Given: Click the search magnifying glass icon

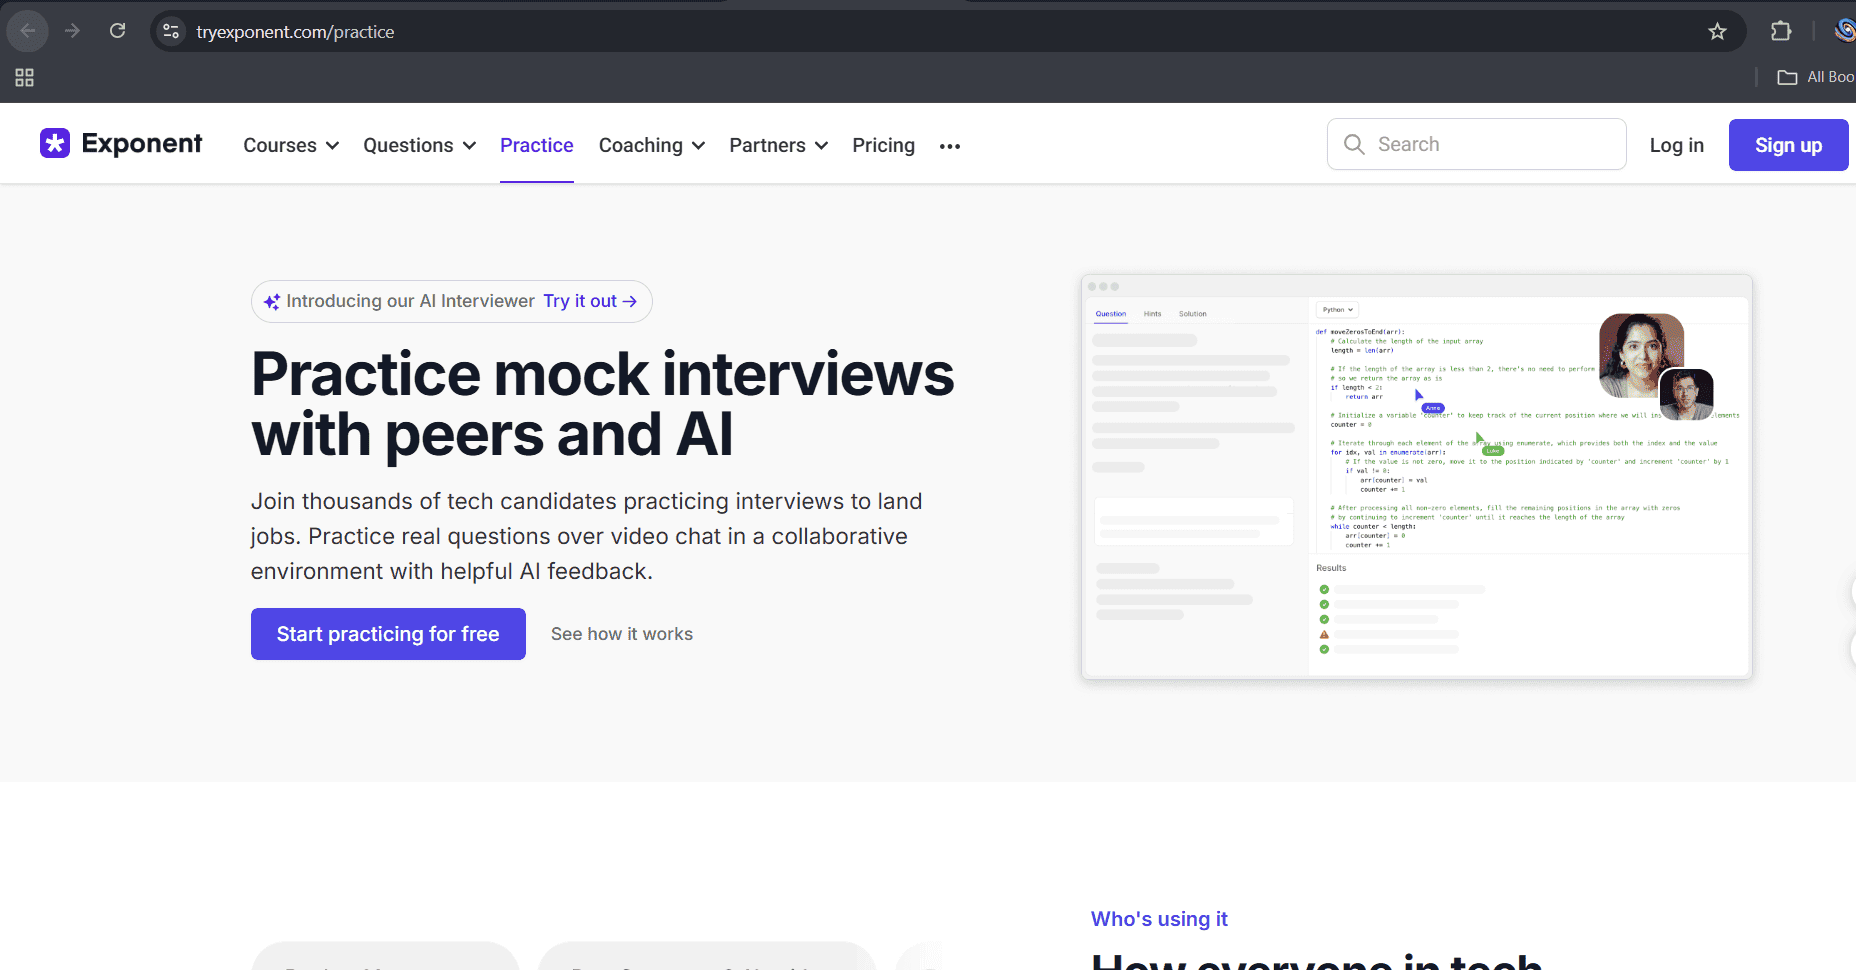Looking at the screenshot, I should pyautogui.click(x=1354, y=144).
